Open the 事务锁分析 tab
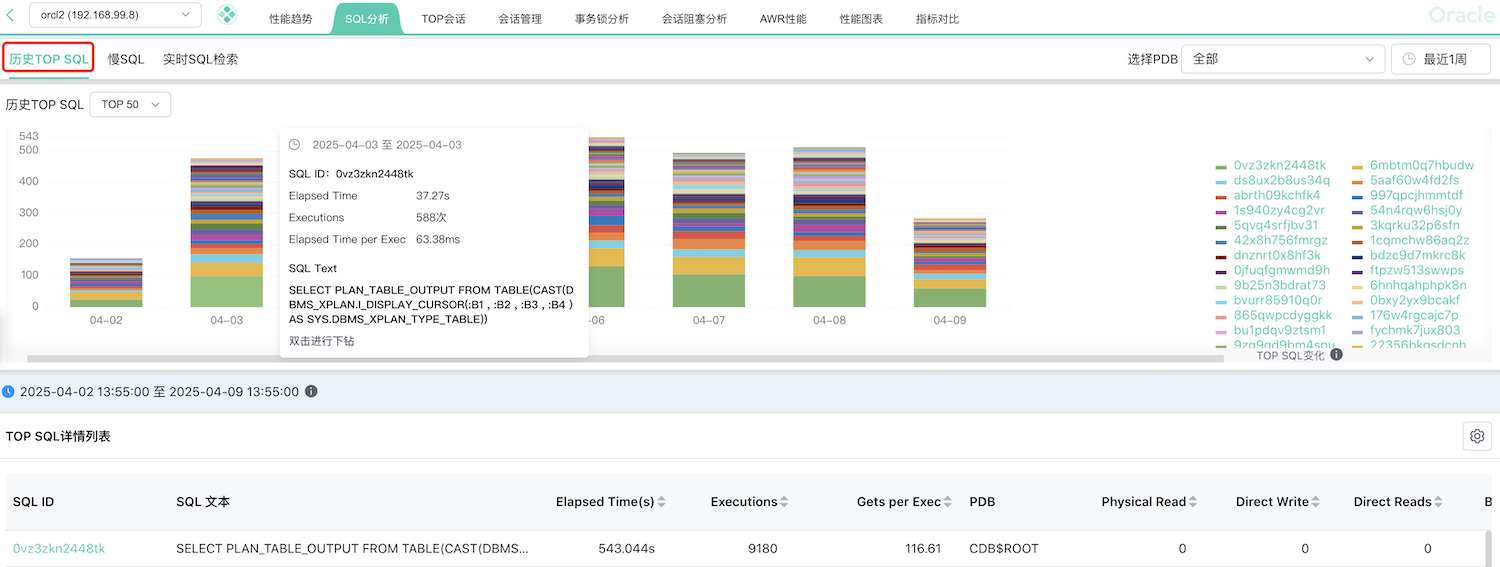This screenshot has height=567, width=1500. [x=601, y=19]
